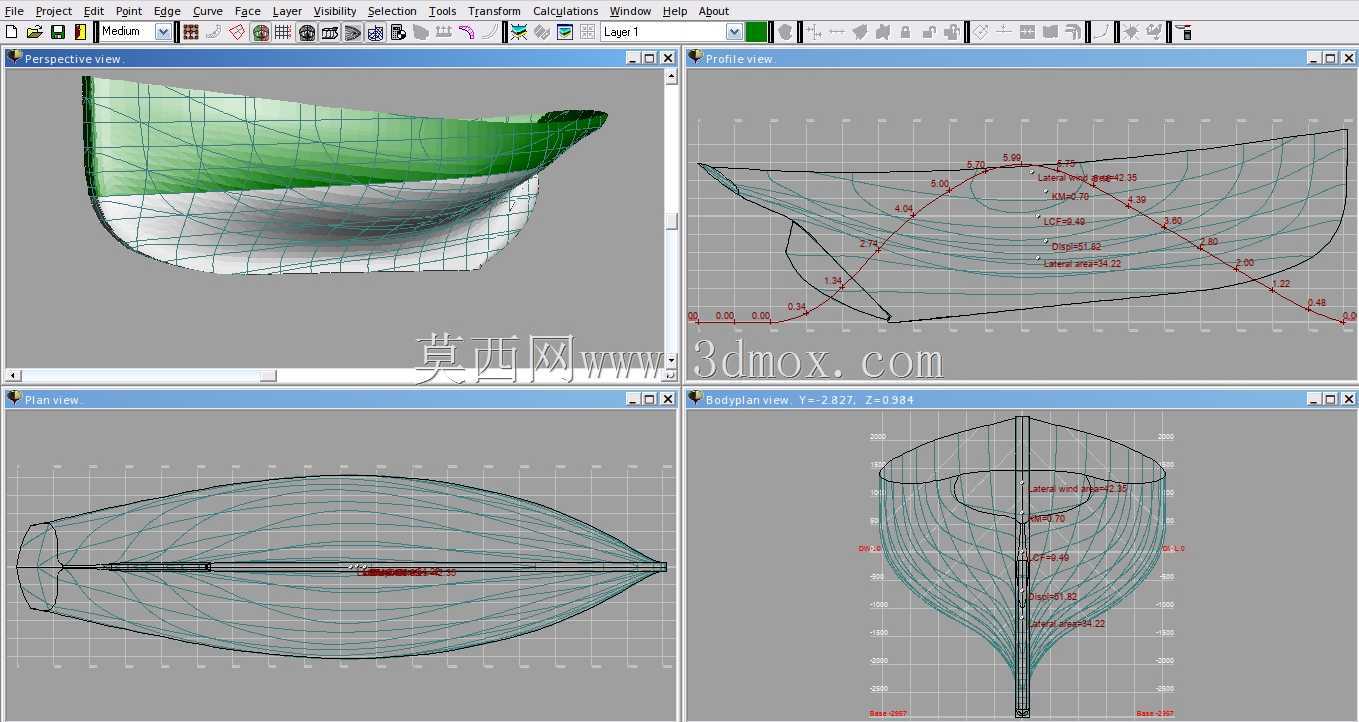Click the Perspective view horizontal scrollbar thumb
Image resolution: width=1359 pixels, height=722 pixels.
pos(268,376)
